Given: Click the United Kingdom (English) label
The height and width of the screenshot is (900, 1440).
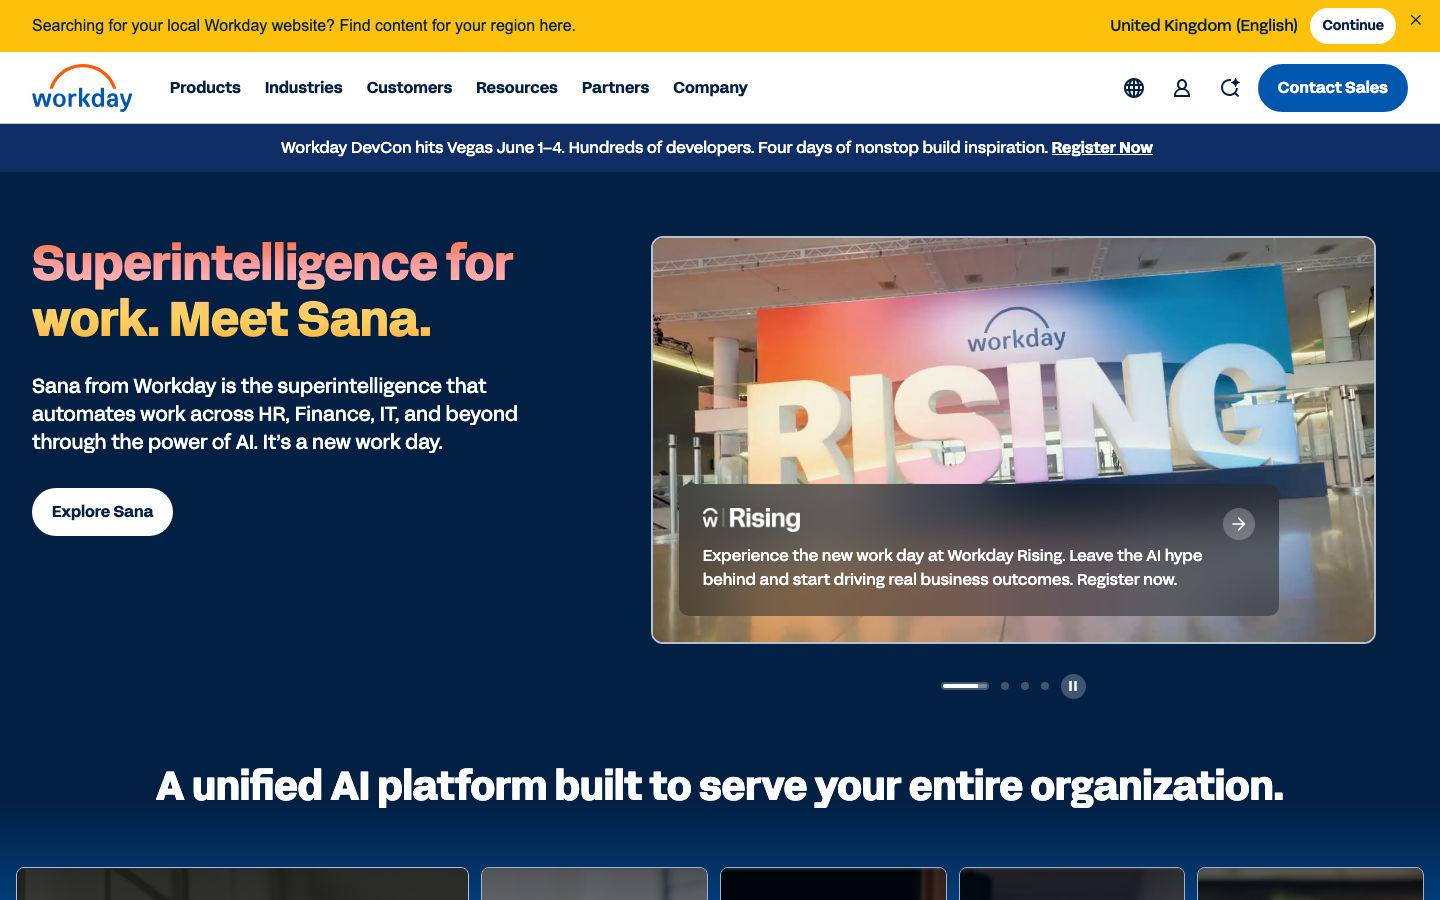Looking at the screenshot, I should [x=1204, y=26].
